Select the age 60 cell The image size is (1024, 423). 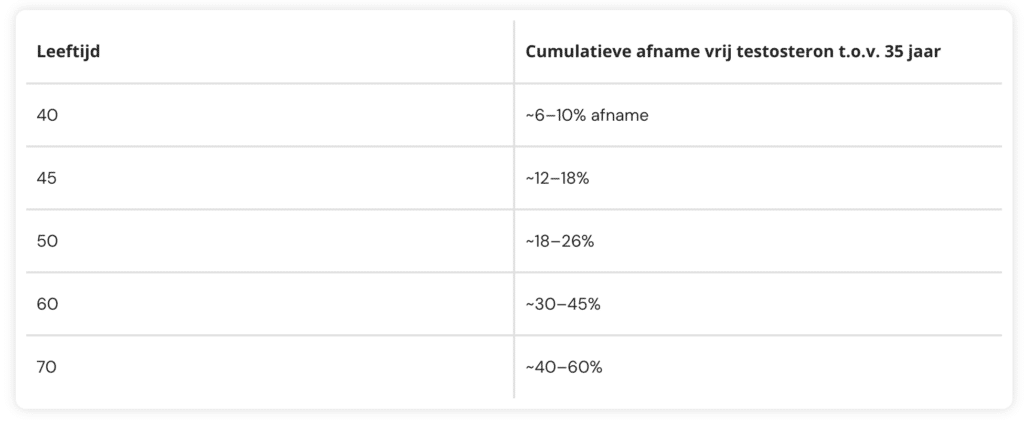[47, 304]
